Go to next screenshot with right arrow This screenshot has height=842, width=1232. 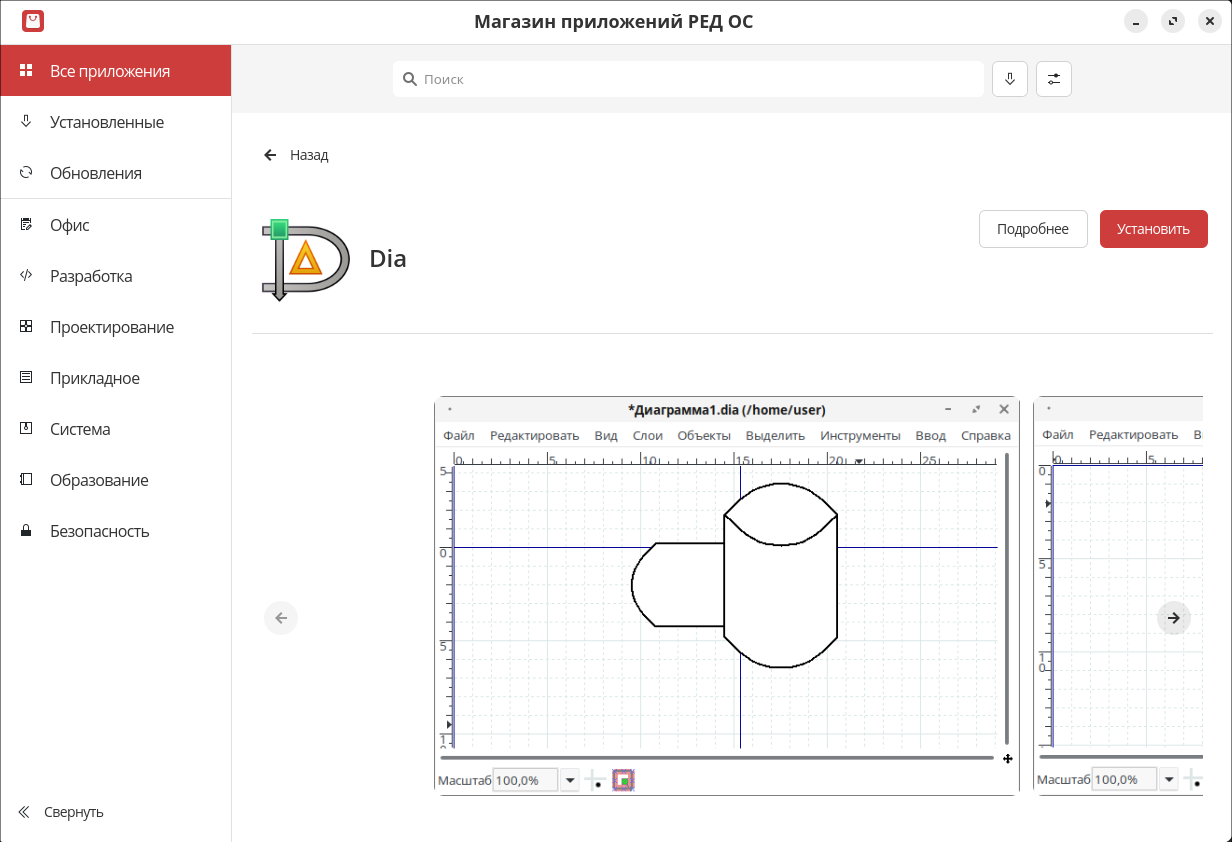[x=1174, y=618]
